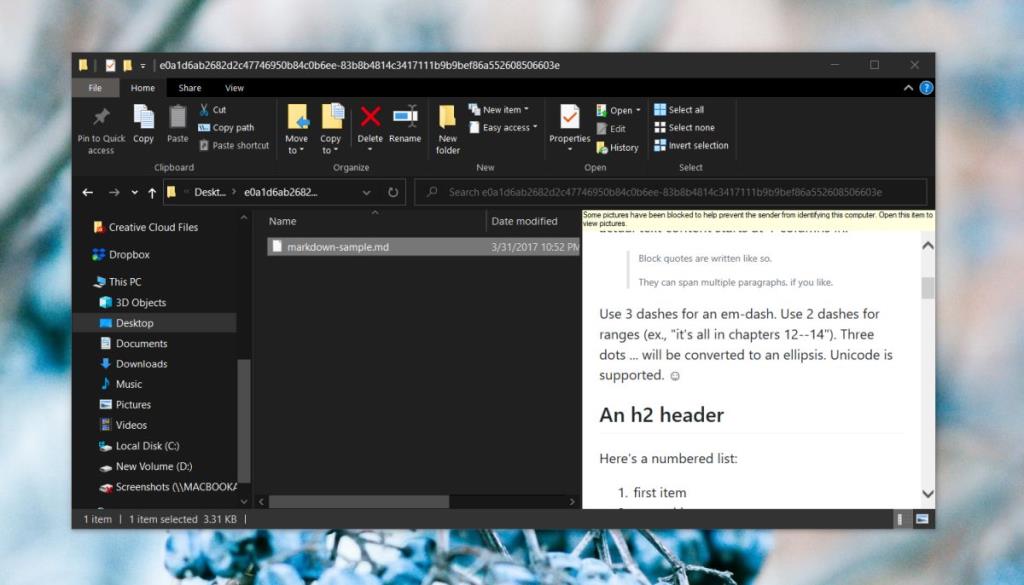Screen dimensions: 1024x585
Task: Click the Copy path icon
Action: pos(232,128)
